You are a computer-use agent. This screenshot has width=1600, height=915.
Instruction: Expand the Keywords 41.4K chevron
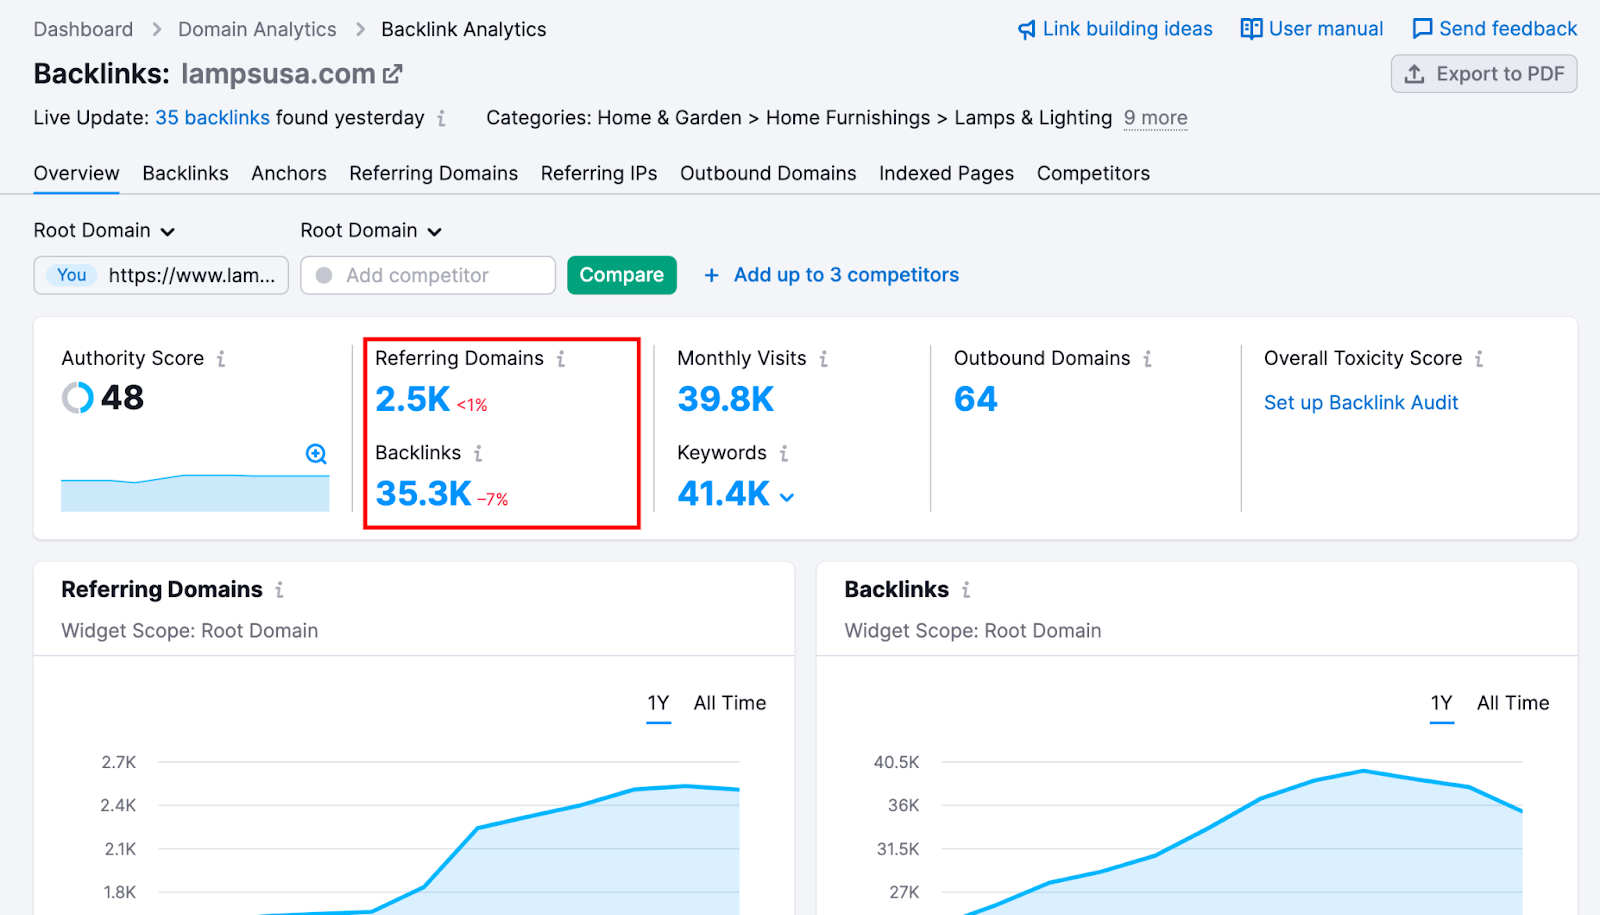pyautogui.click(x=787, y=497)
